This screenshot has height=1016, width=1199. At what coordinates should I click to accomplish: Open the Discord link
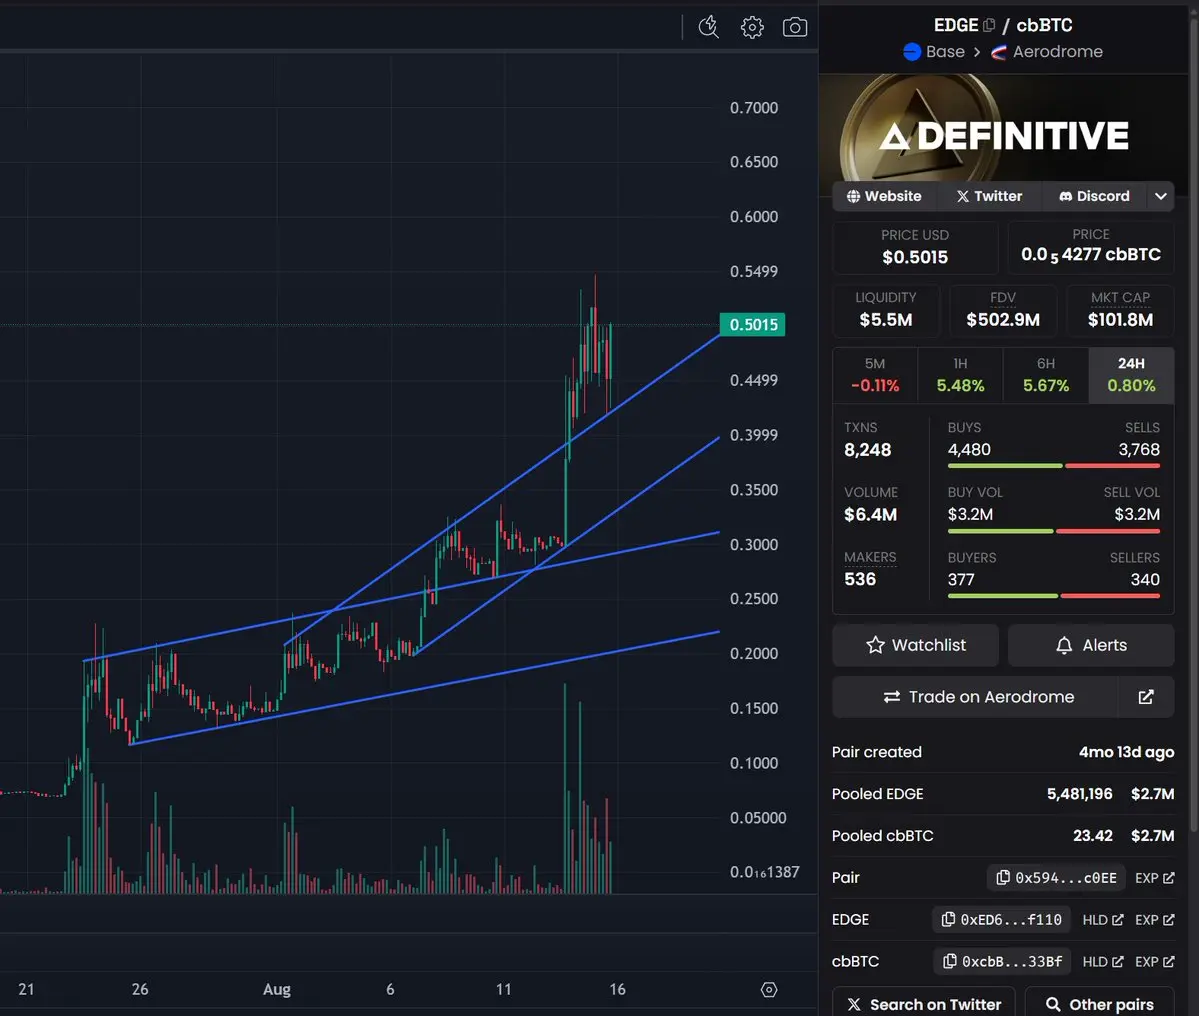[1094, 196]
